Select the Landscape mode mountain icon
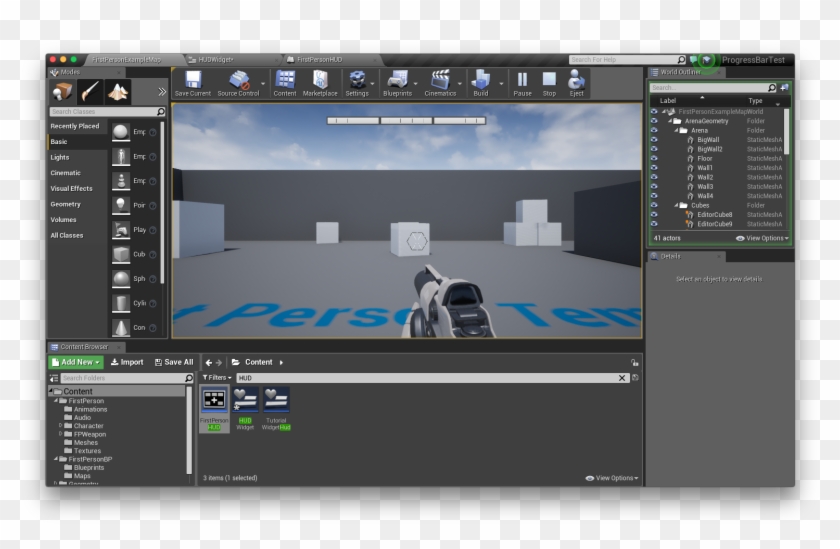The height and width of the screenshot is (549, 840). [x=118, y=91]
